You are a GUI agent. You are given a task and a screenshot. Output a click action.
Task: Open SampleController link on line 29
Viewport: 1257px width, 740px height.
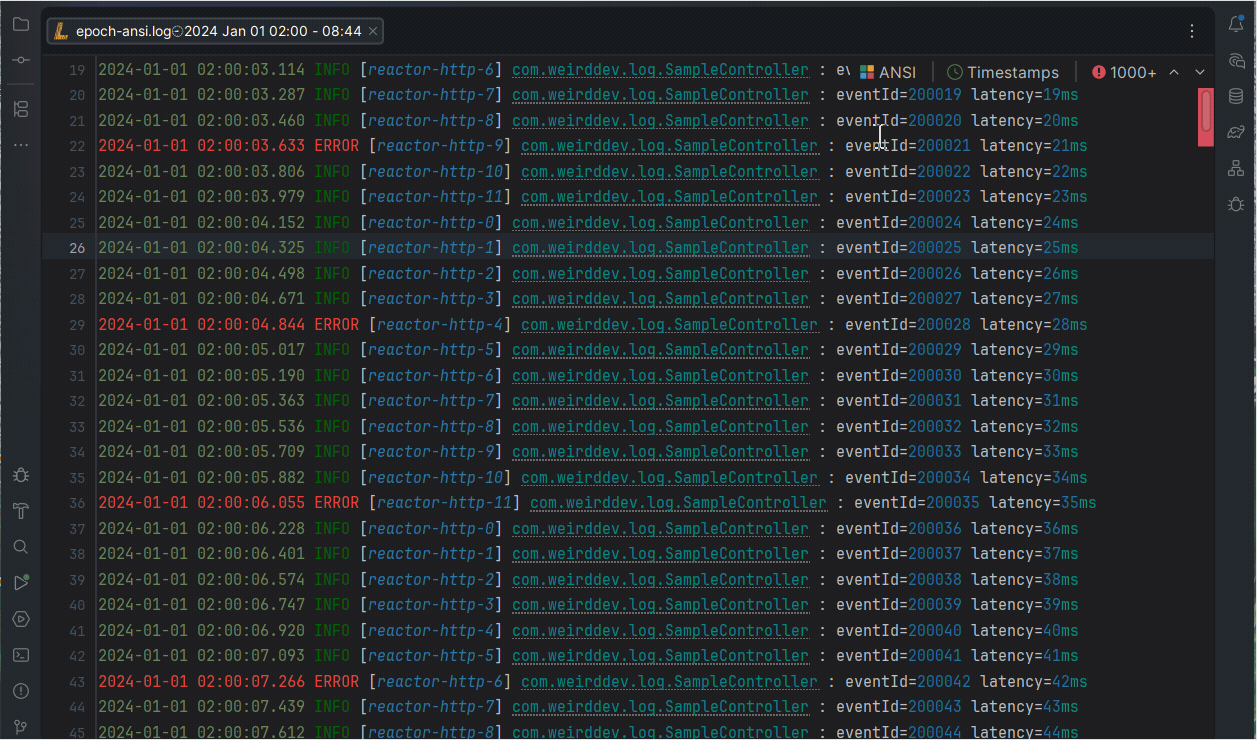coord(669,324)
